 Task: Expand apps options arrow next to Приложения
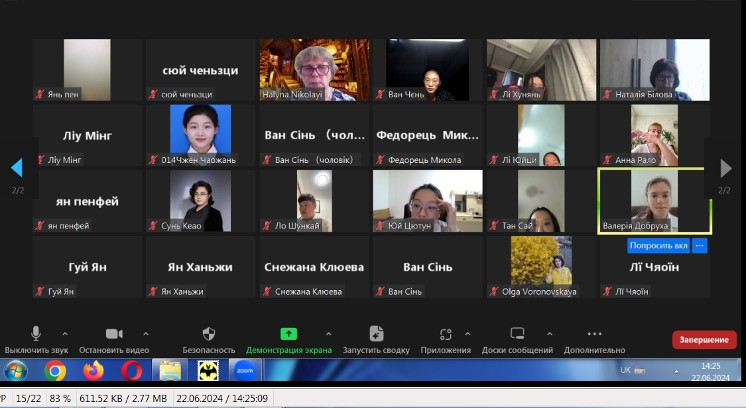click(x=467, y=334)
